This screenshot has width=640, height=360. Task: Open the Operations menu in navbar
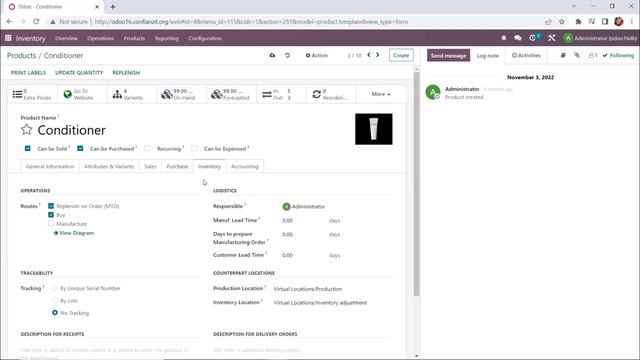pos(100,38)
